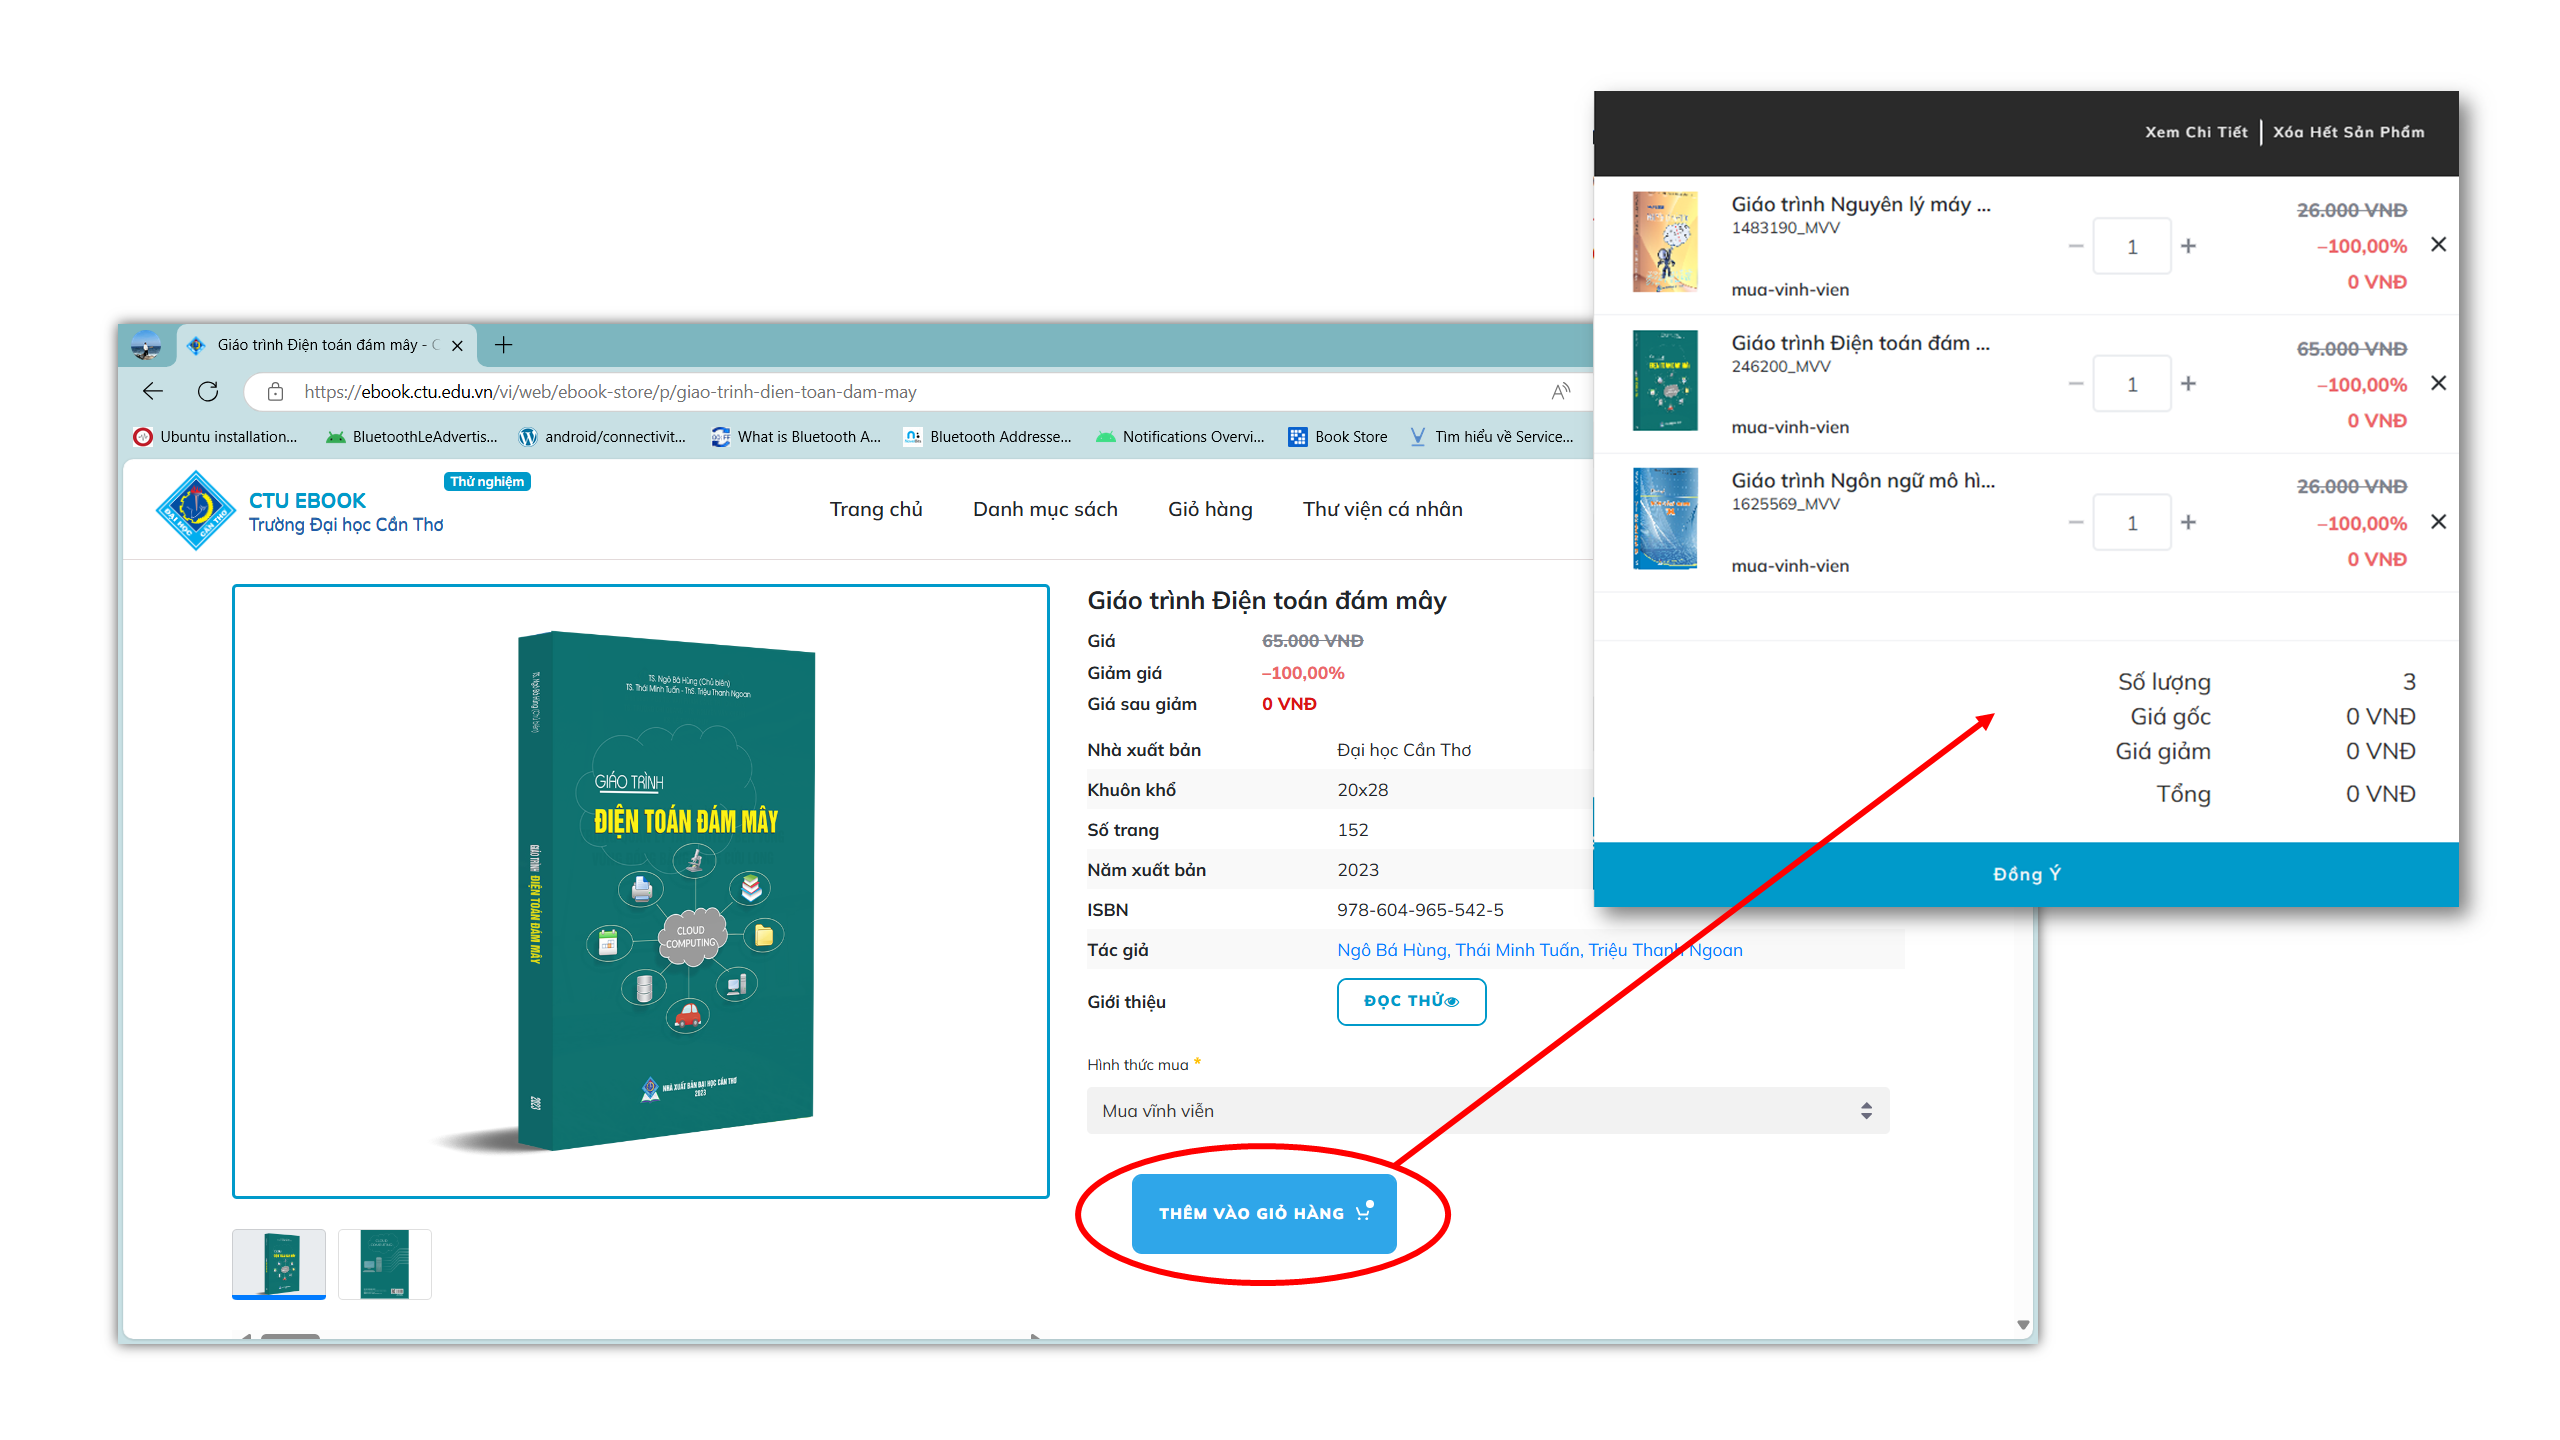The height and width of the screenshot is (1440, 2560).
Task: Click the increase quantity + icon for first cart item
Action: pos(2187,244)
